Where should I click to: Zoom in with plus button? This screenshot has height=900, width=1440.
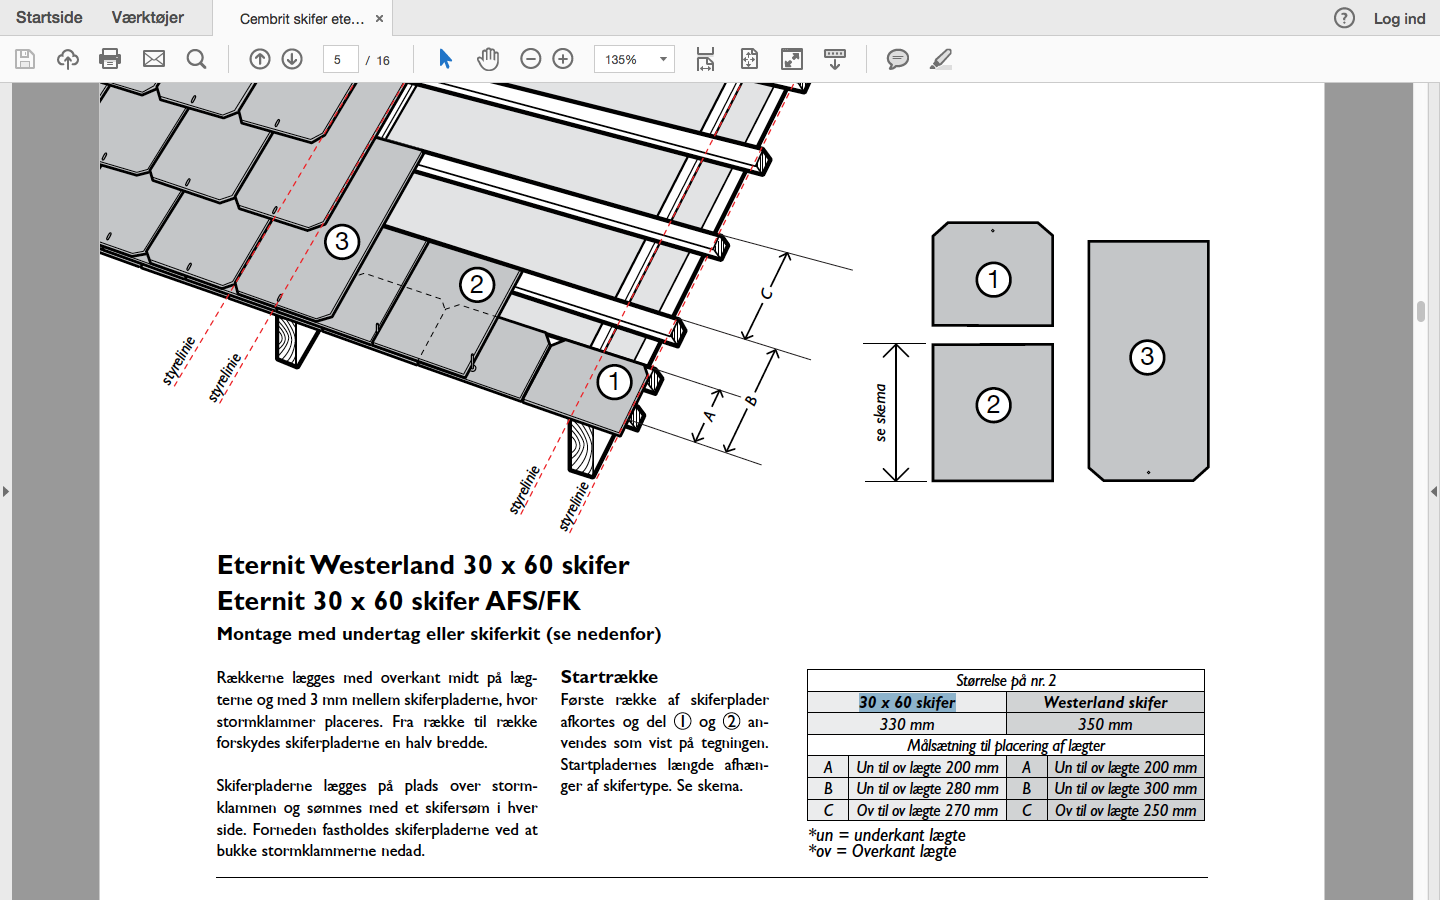(x=563, y=59)
